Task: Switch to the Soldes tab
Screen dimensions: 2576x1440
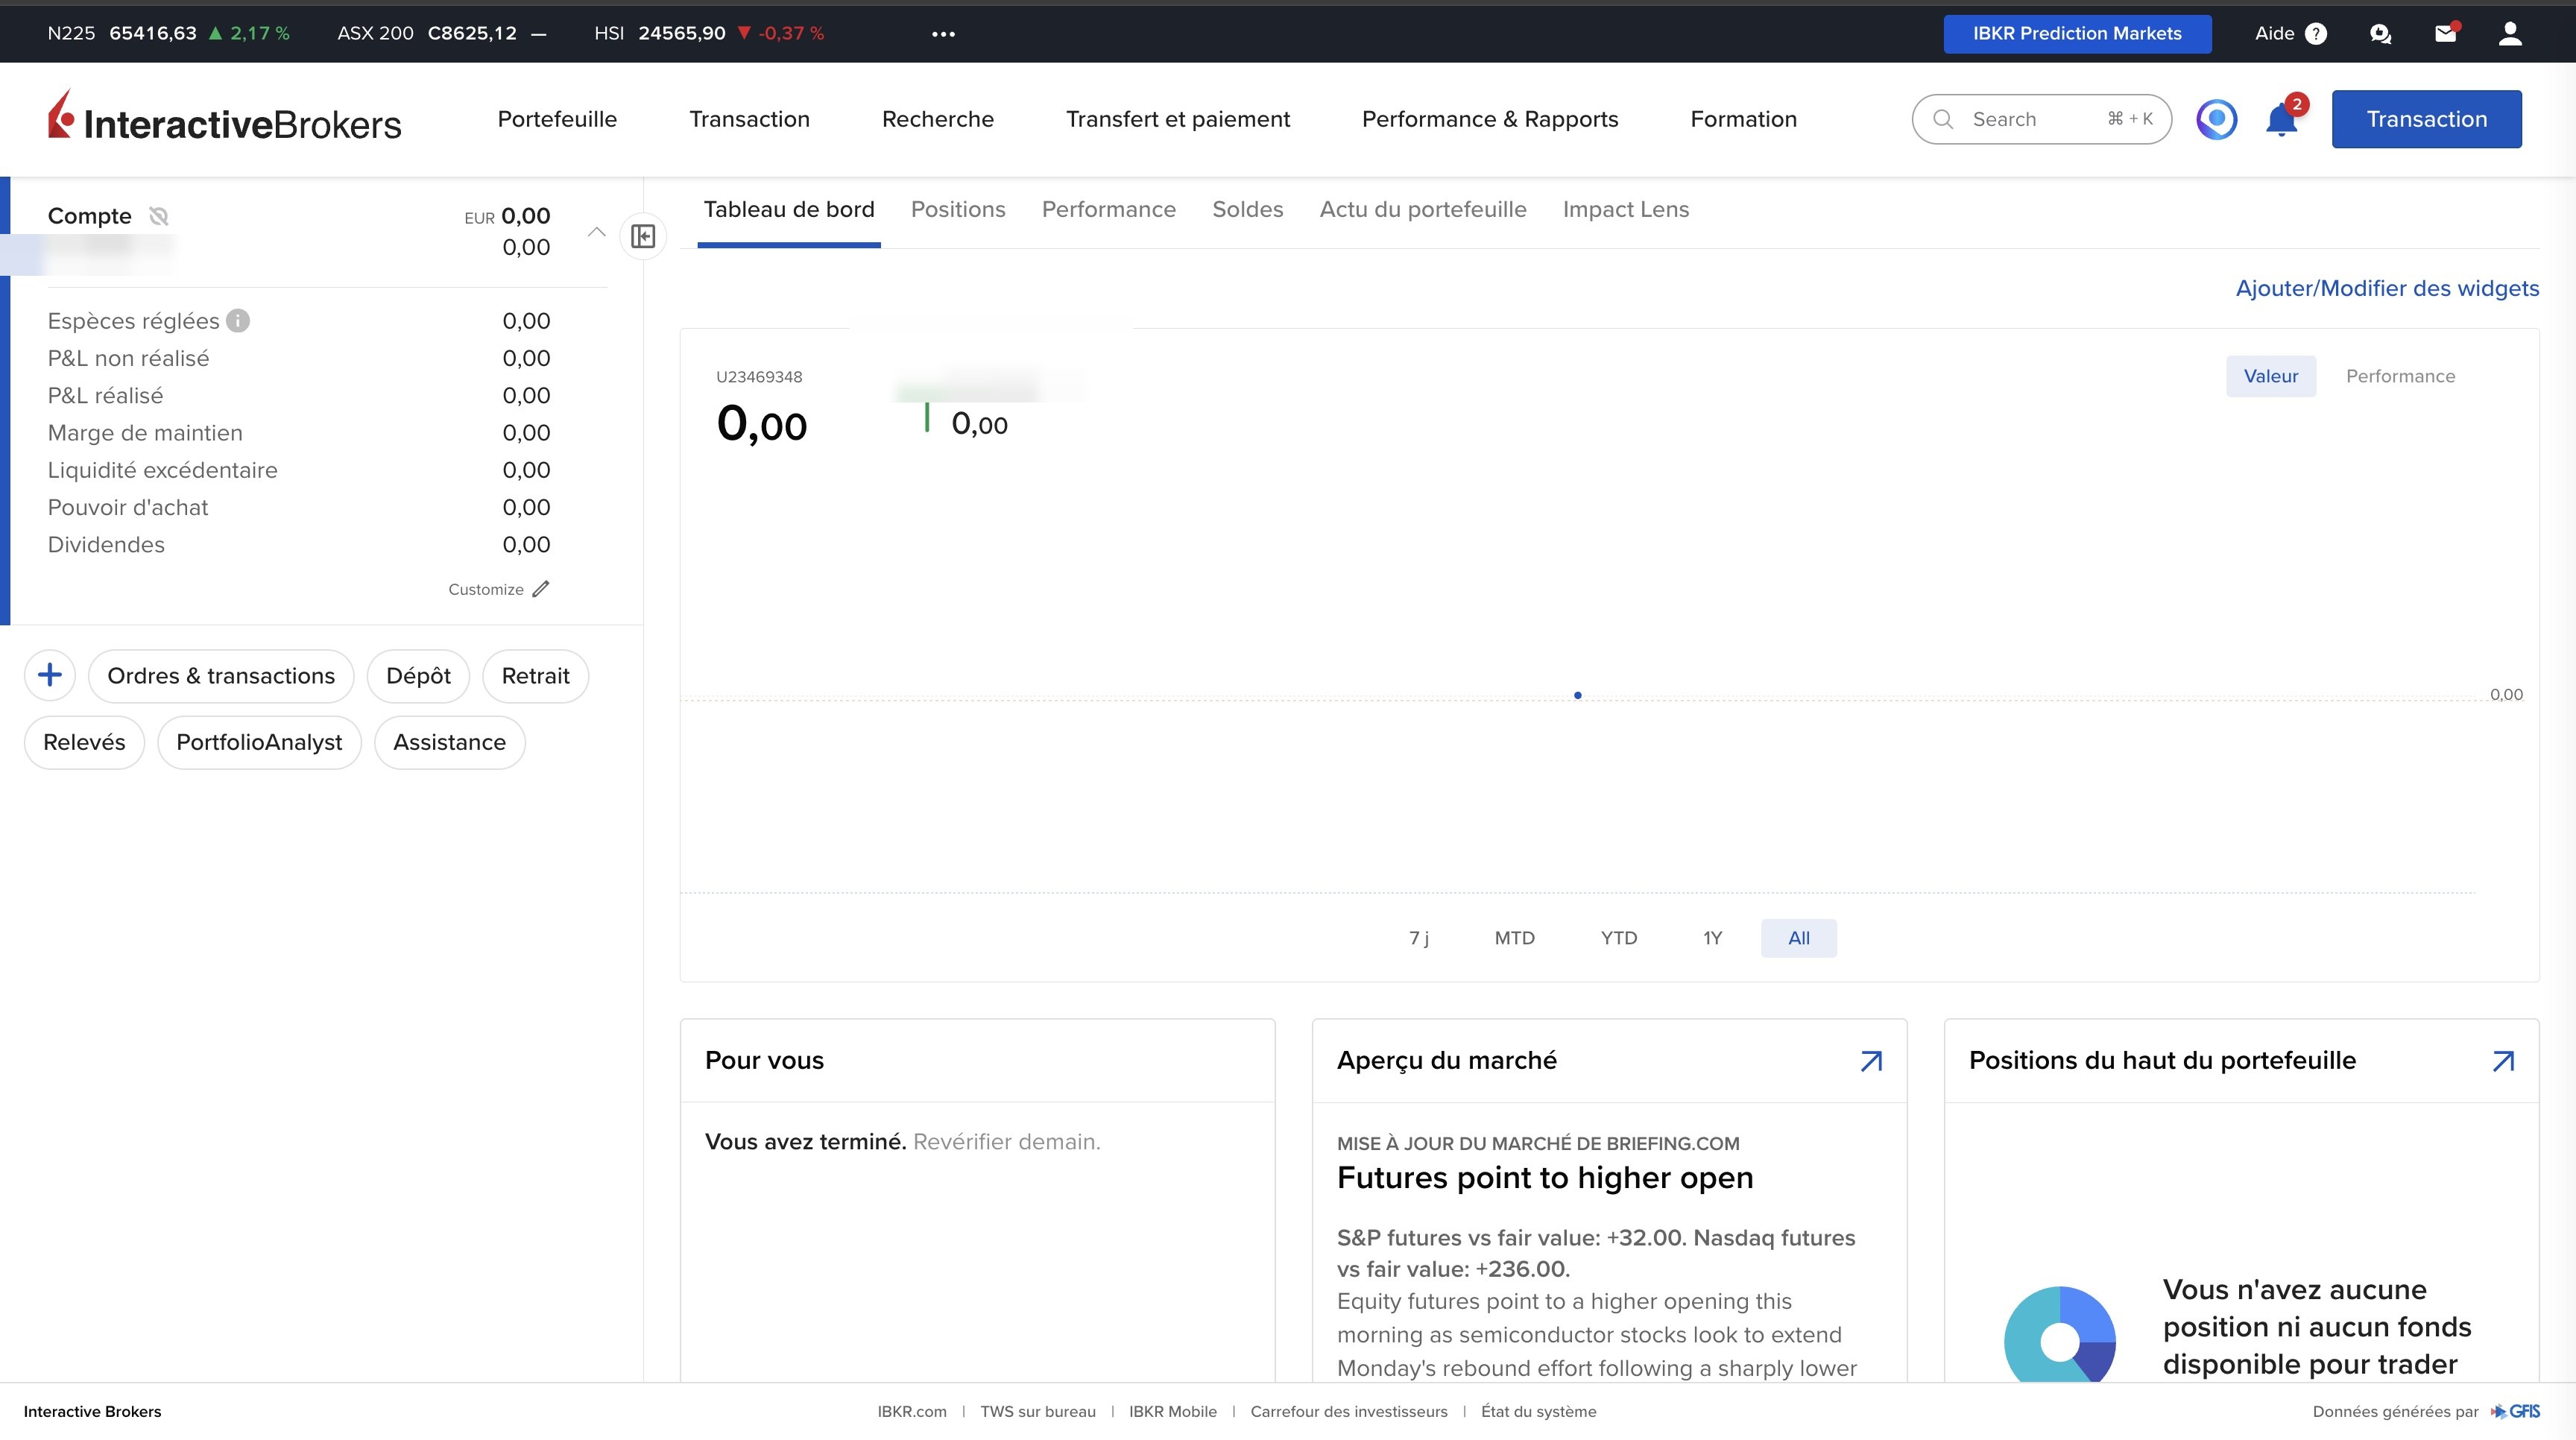Action: [x=1247, y=210]
